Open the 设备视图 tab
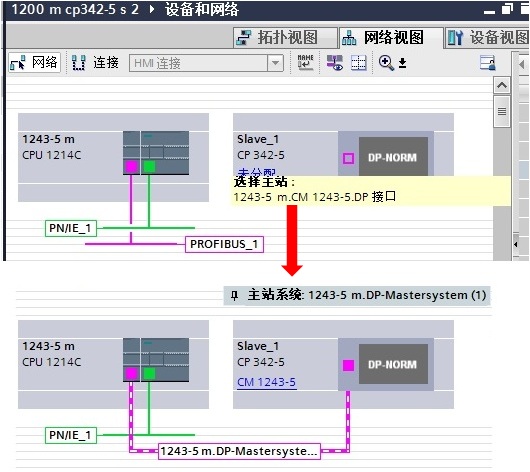 pos(487,38)
